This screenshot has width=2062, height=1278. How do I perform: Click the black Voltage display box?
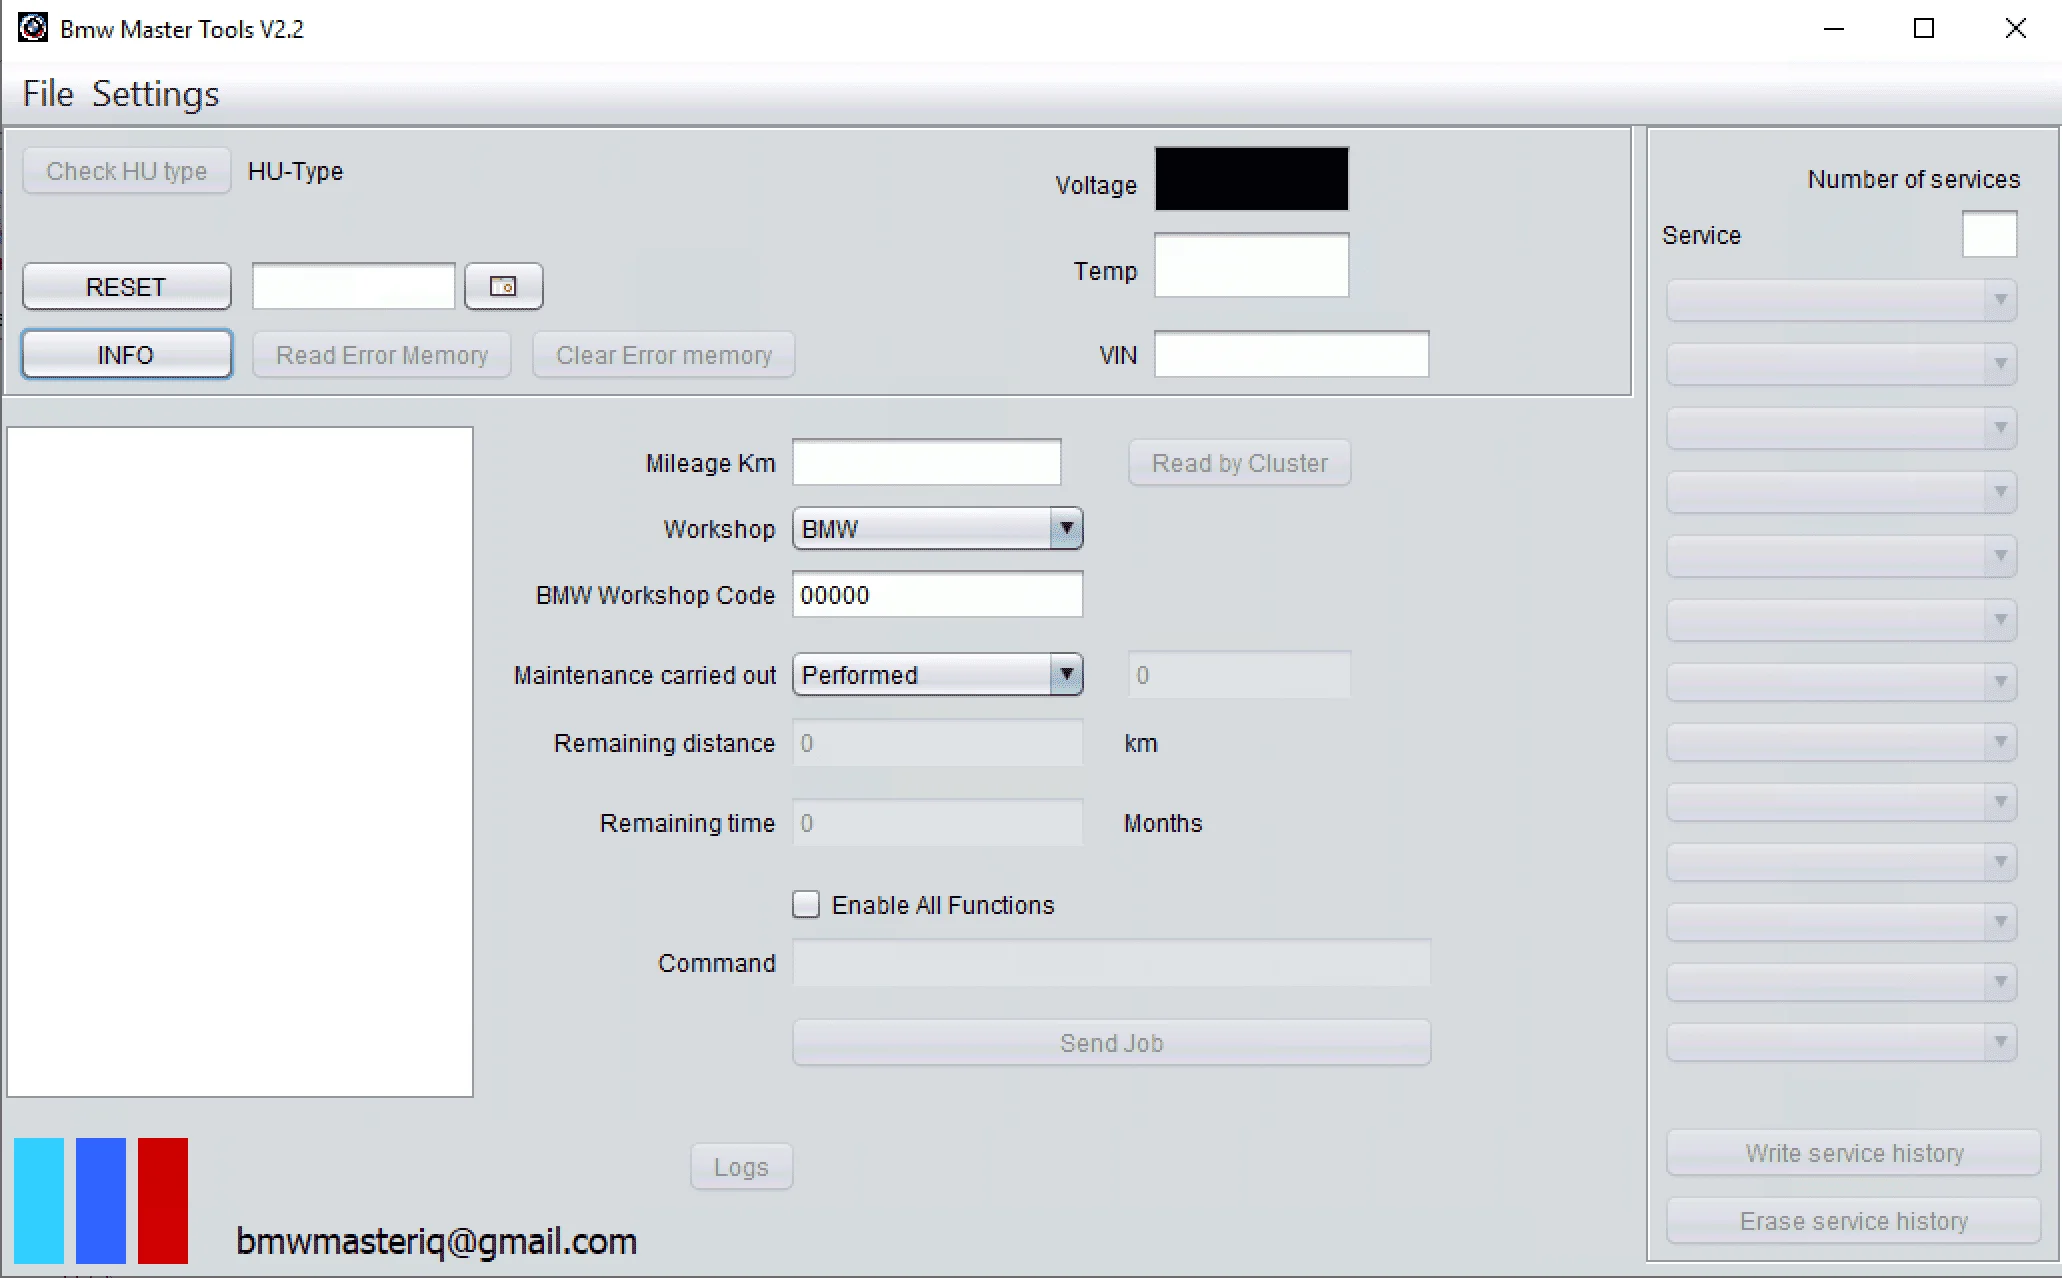(x=1251, y=179)
